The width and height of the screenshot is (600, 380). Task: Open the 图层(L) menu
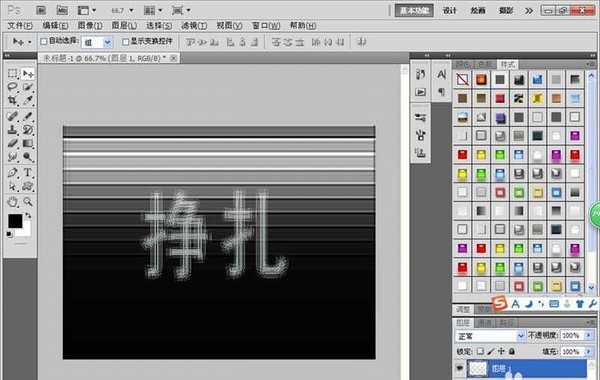click(x=124, y=26)
